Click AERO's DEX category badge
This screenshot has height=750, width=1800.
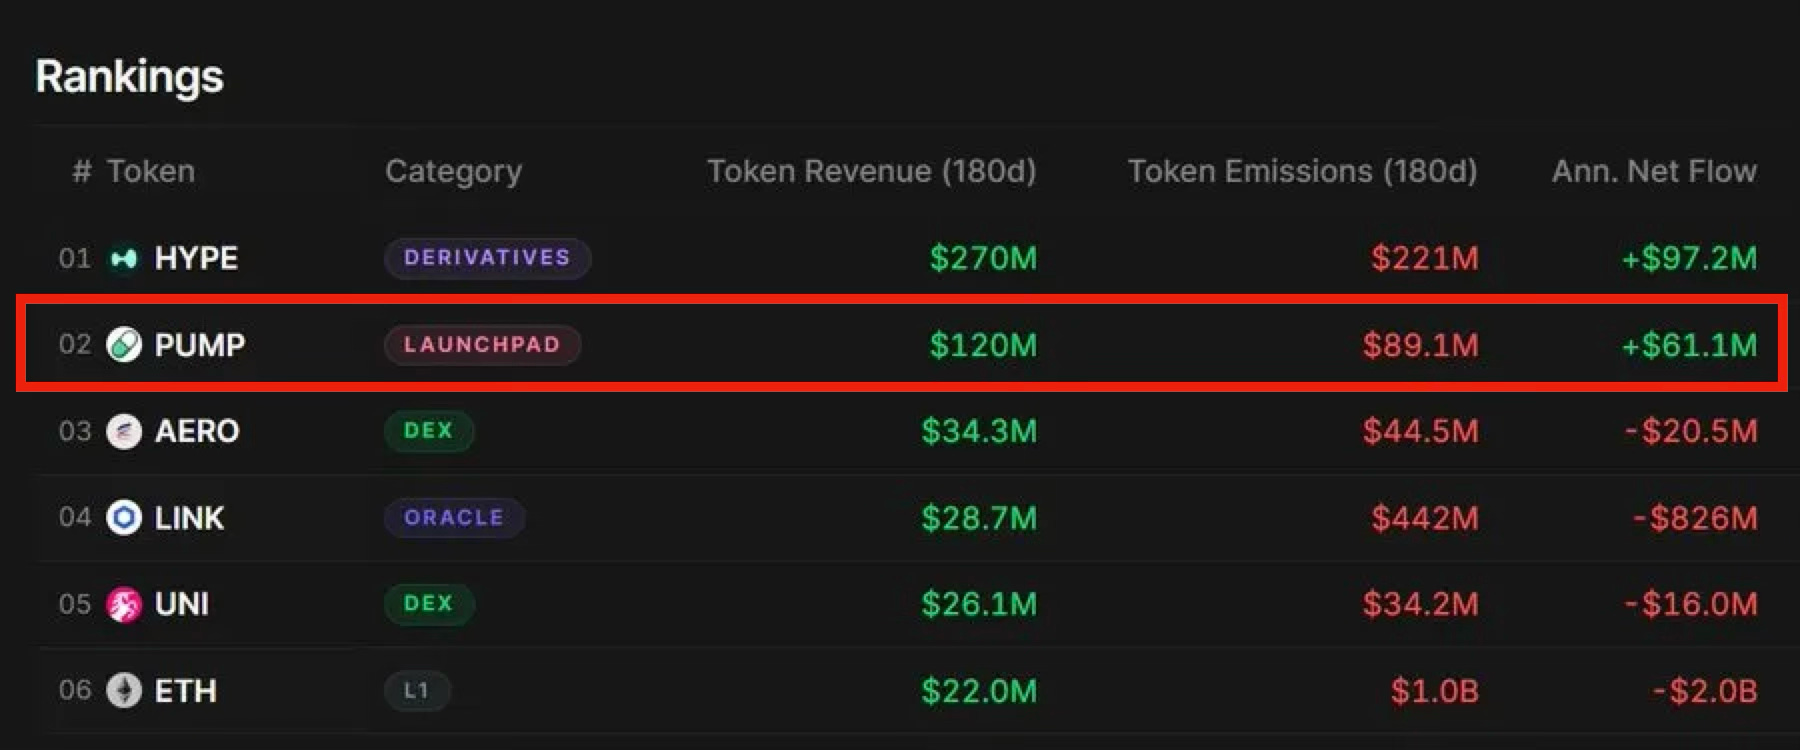429,431
